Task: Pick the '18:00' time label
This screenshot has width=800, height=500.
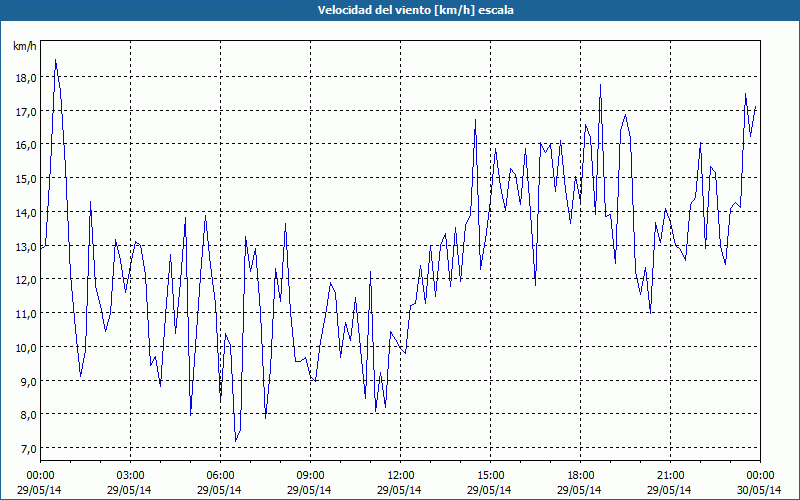Action: tap(580, 476)
